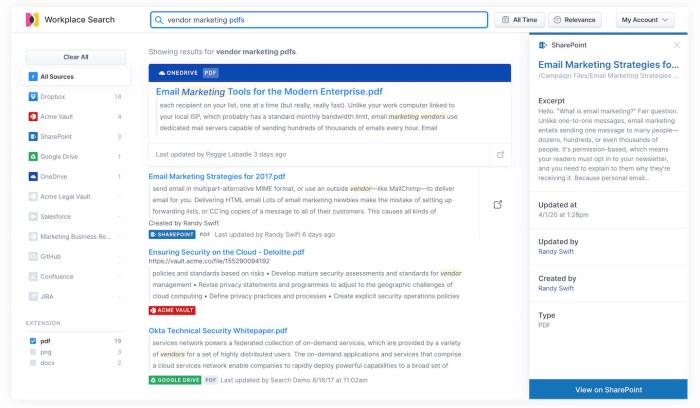The width and height of the screenshot is (700, 408).
Task: Click preview title Email Marketing Strategies fo...
Action: point(608,65)
